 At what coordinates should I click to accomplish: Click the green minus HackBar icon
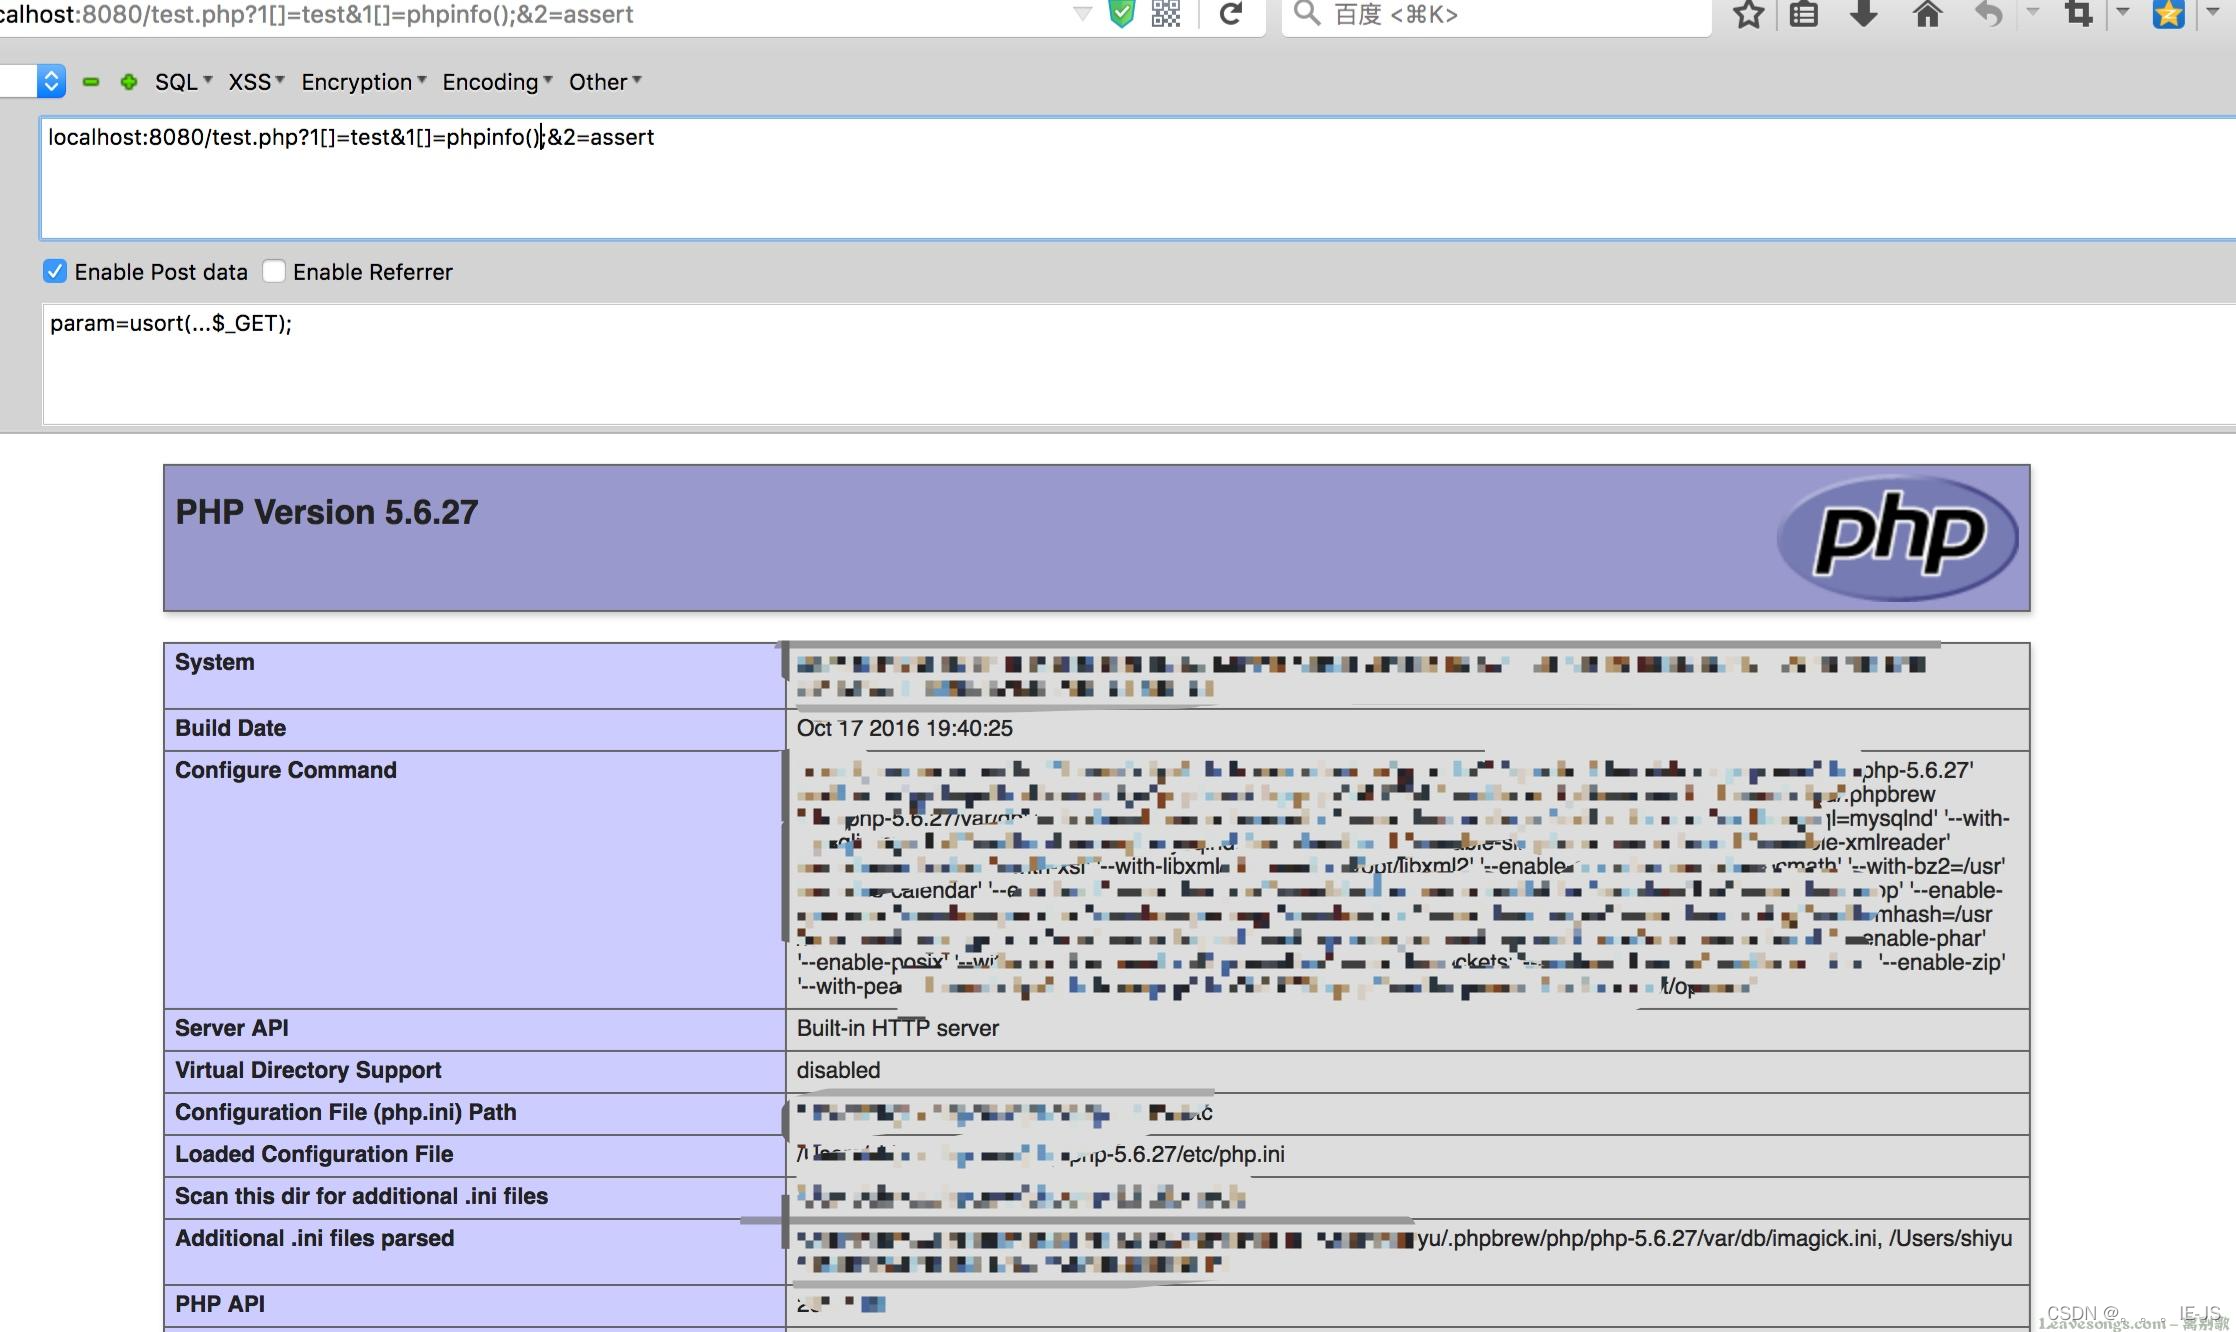91,82
